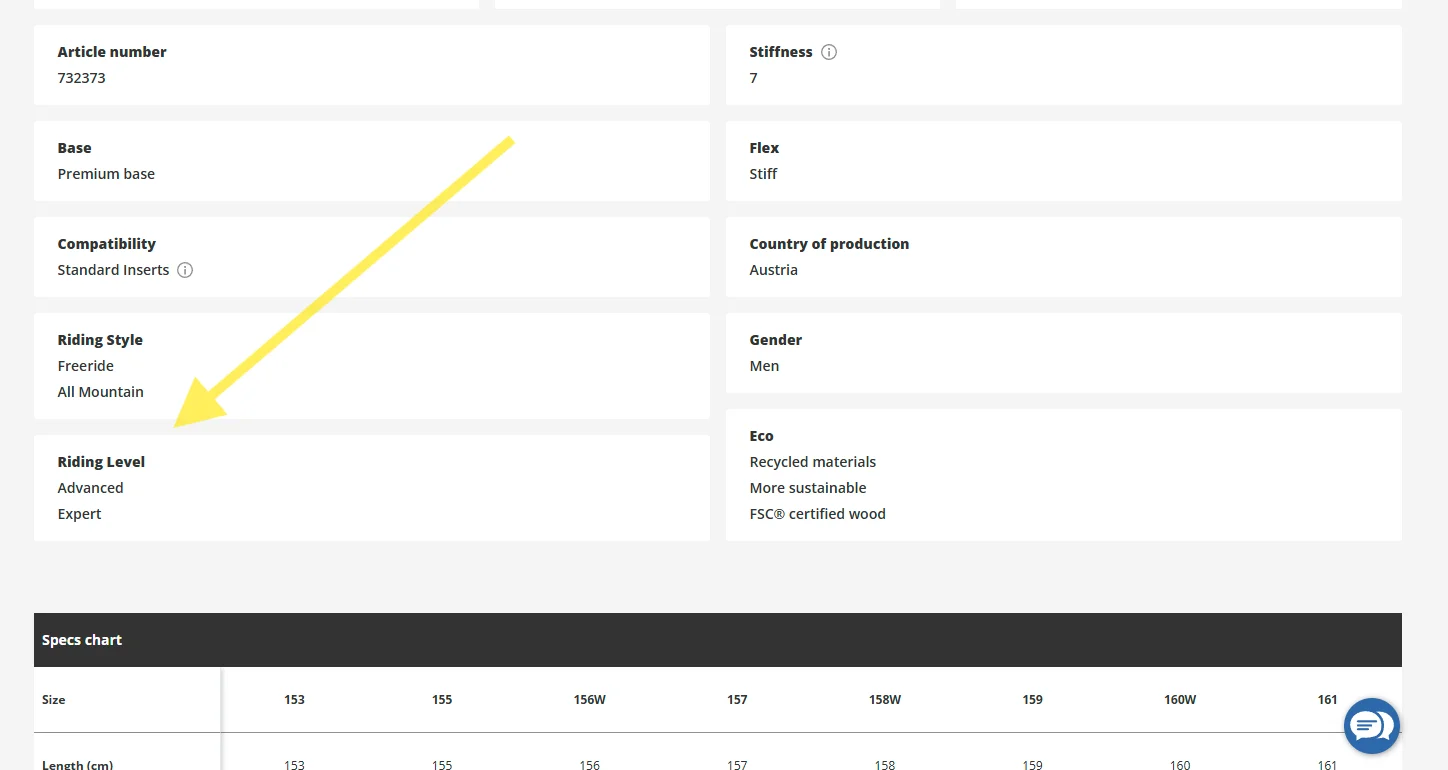The width and height of the screenshot is (1448, 770).
Task: Click FSC® certified wood text
Action: pyautogui.click(x=817, y=514)
